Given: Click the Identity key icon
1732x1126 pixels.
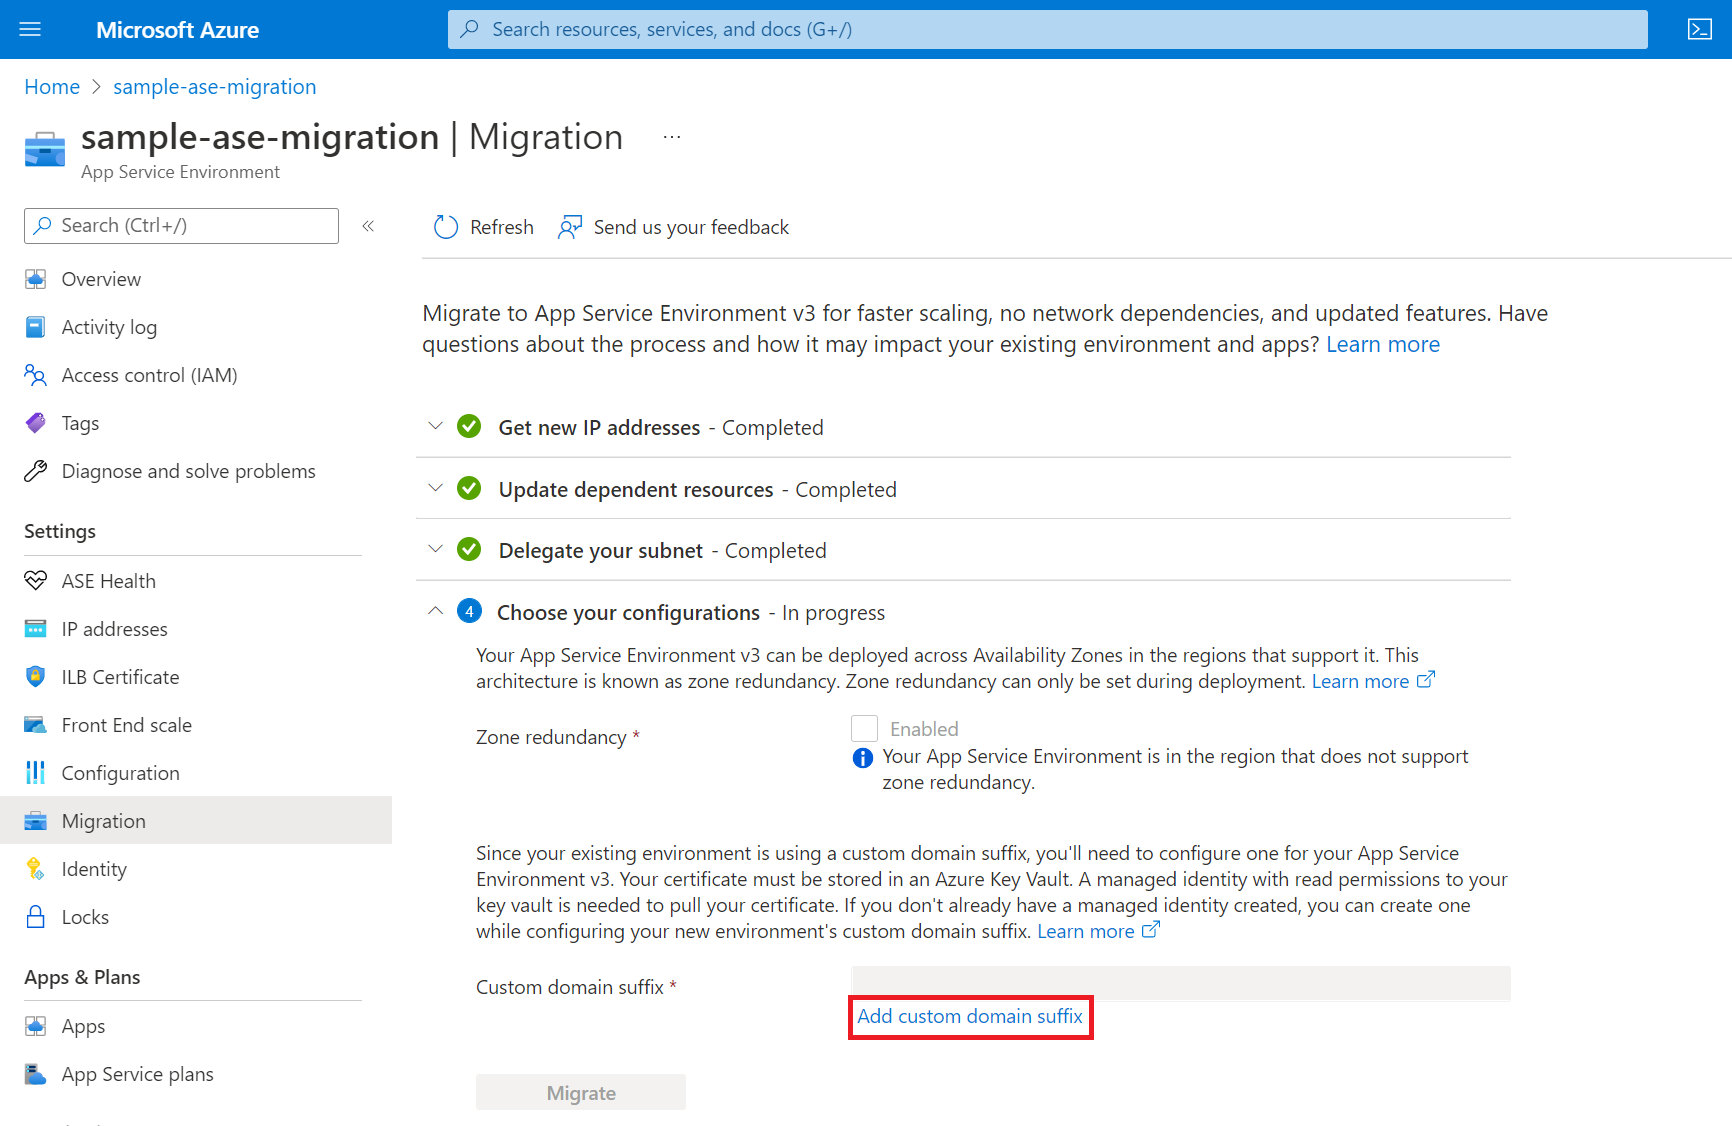Looking at the screenshot, I should coord(36,869).
